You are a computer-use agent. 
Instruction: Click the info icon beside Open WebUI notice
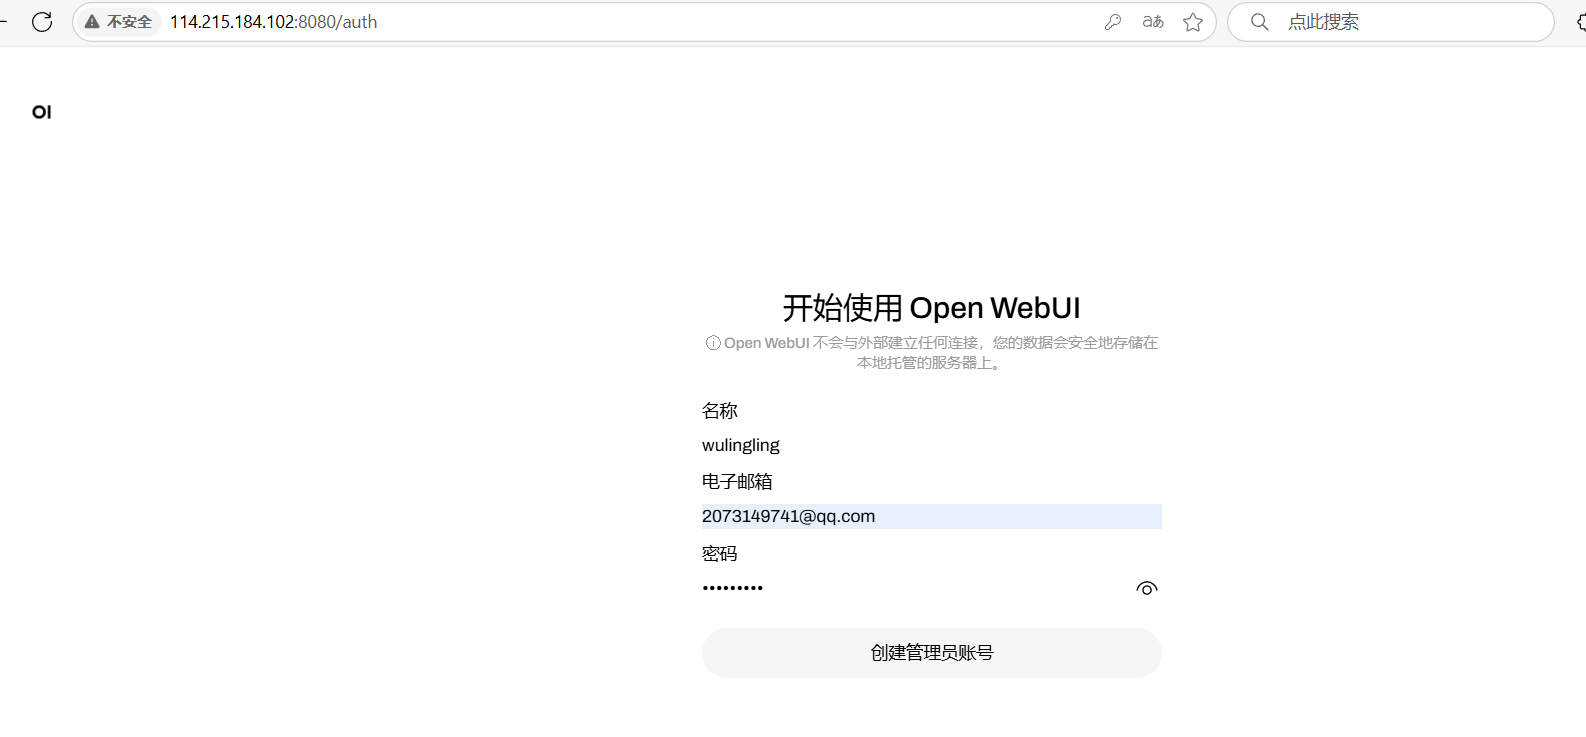(713, 343)
